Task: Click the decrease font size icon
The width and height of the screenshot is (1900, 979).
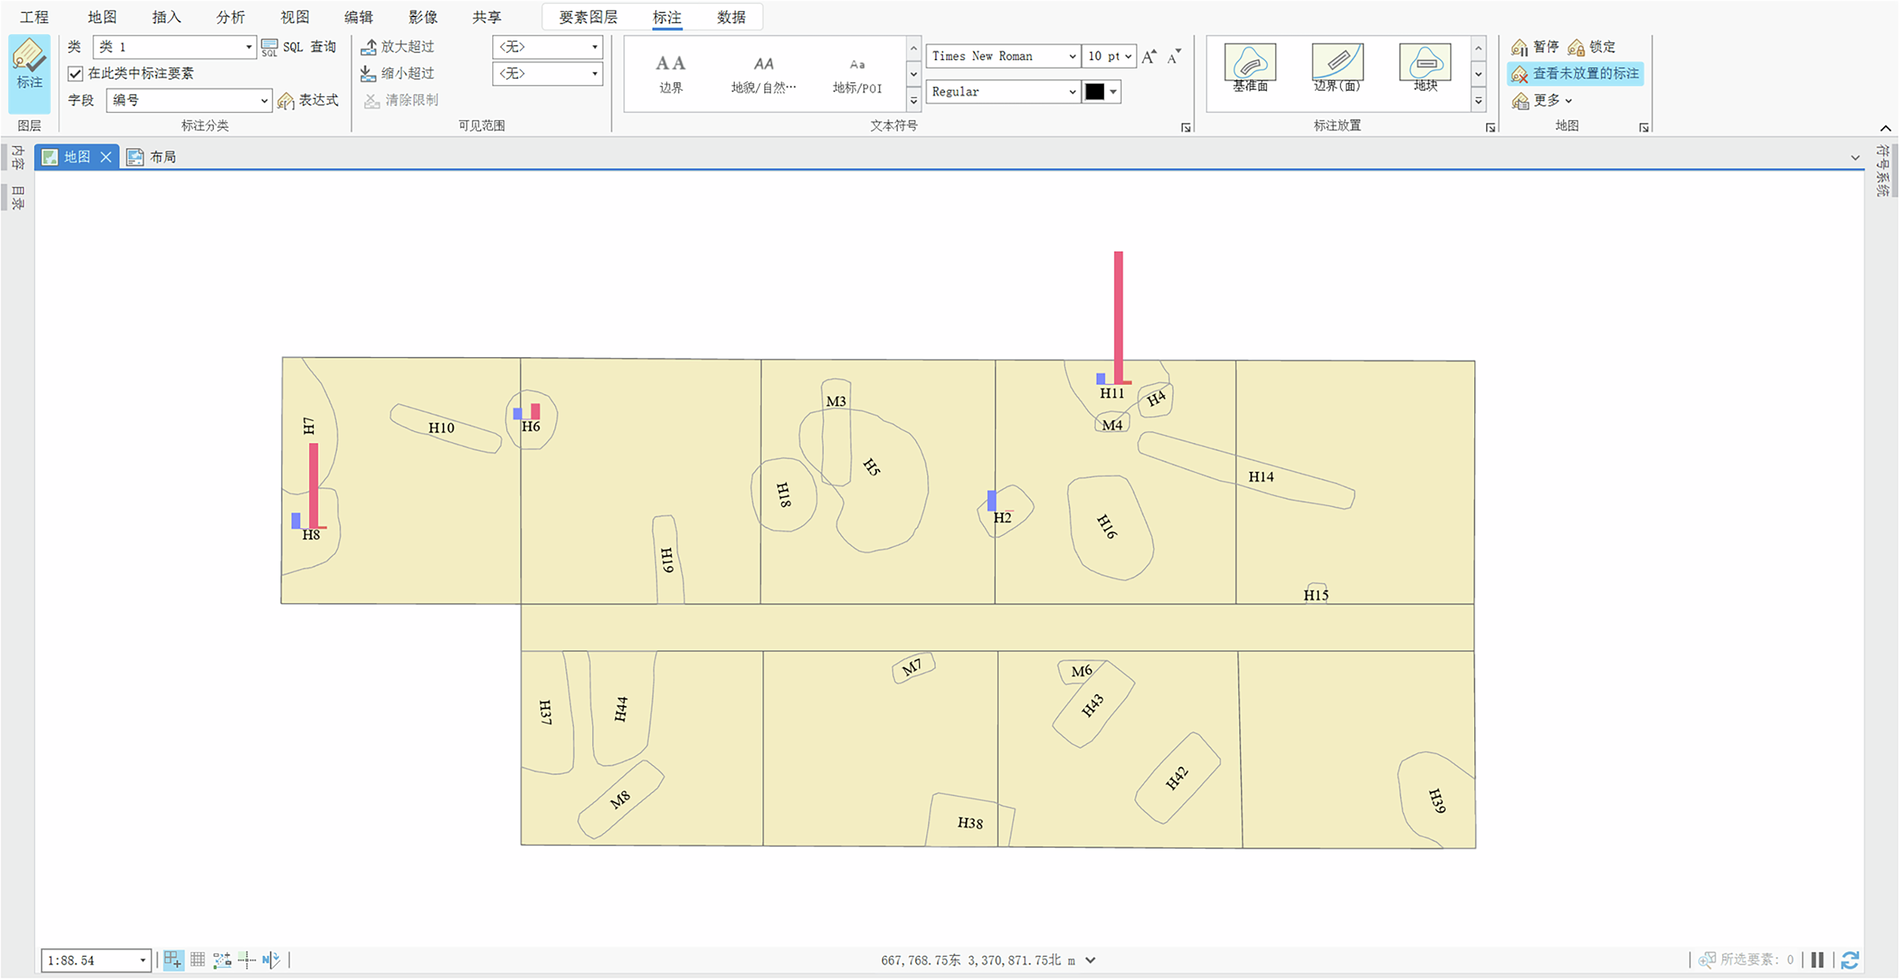Action: 1174,57
